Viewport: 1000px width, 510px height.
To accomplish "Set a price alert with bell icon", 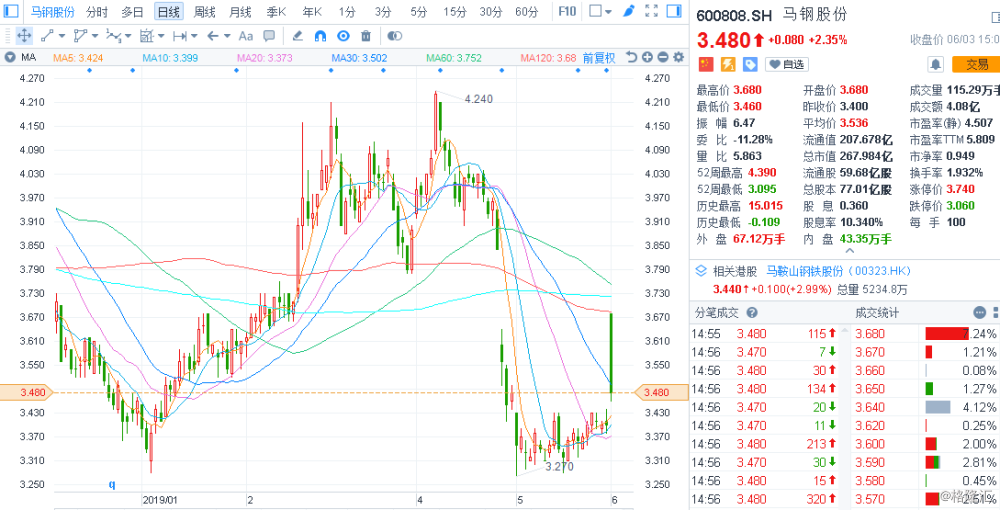I will 936,64.
